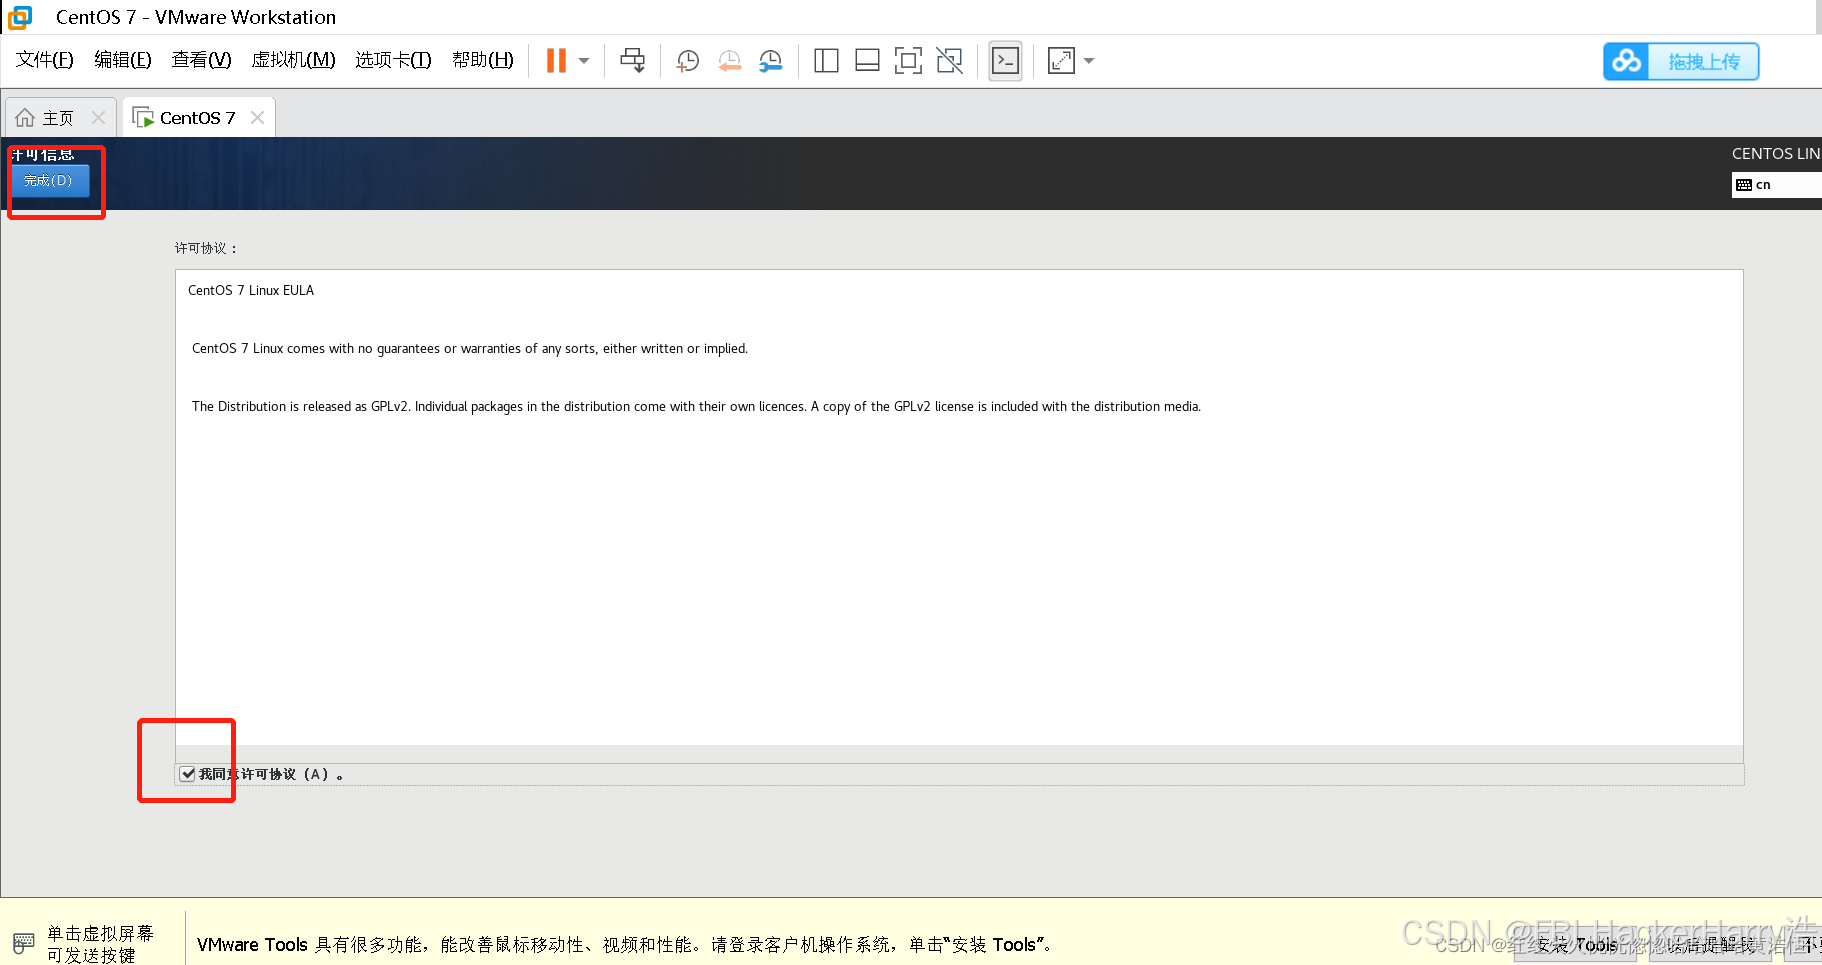Toggle the library sidebar panel
This screenshot has height=965, width=1822.
[826, 61]
